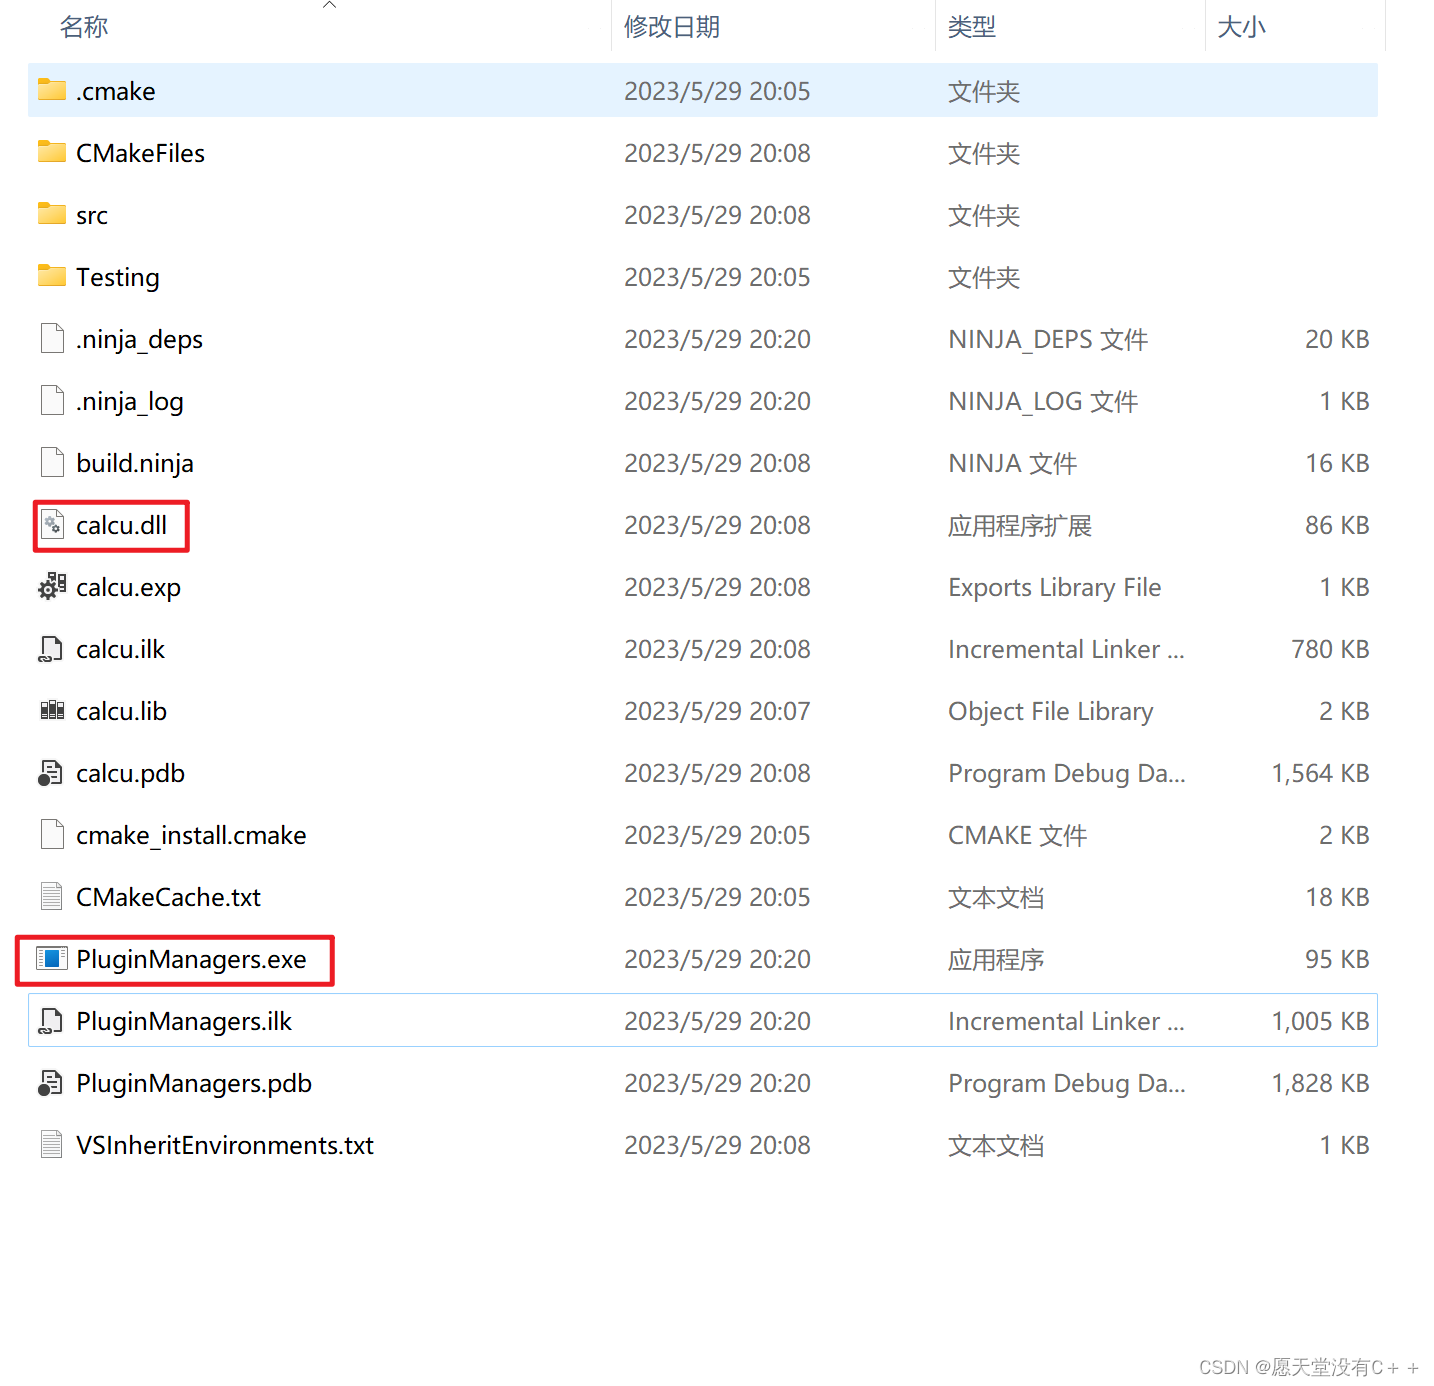
Task: Click the .ninja_deps file name
Action: (140, 339)
